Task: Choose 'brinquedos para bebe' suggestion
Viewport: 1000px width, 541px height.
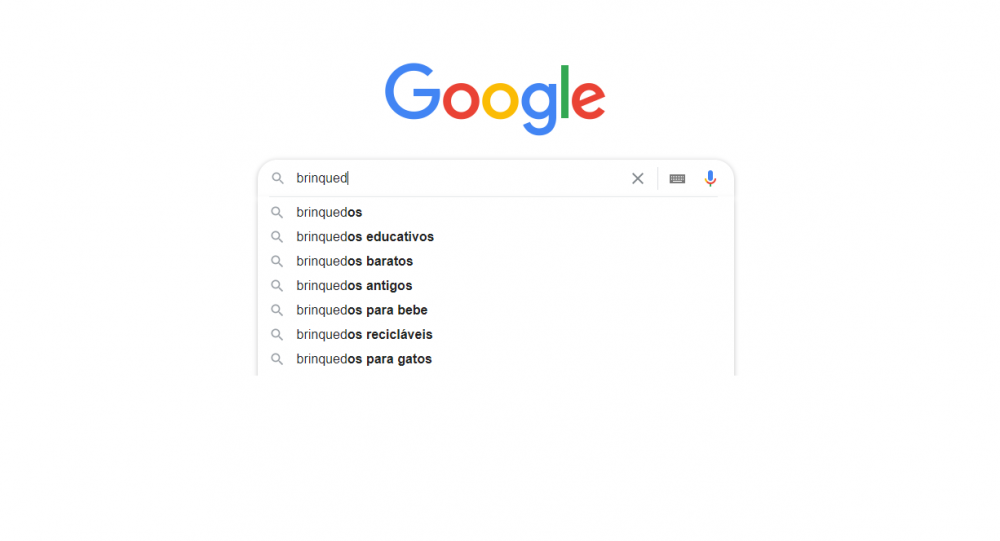Action: 362,310
